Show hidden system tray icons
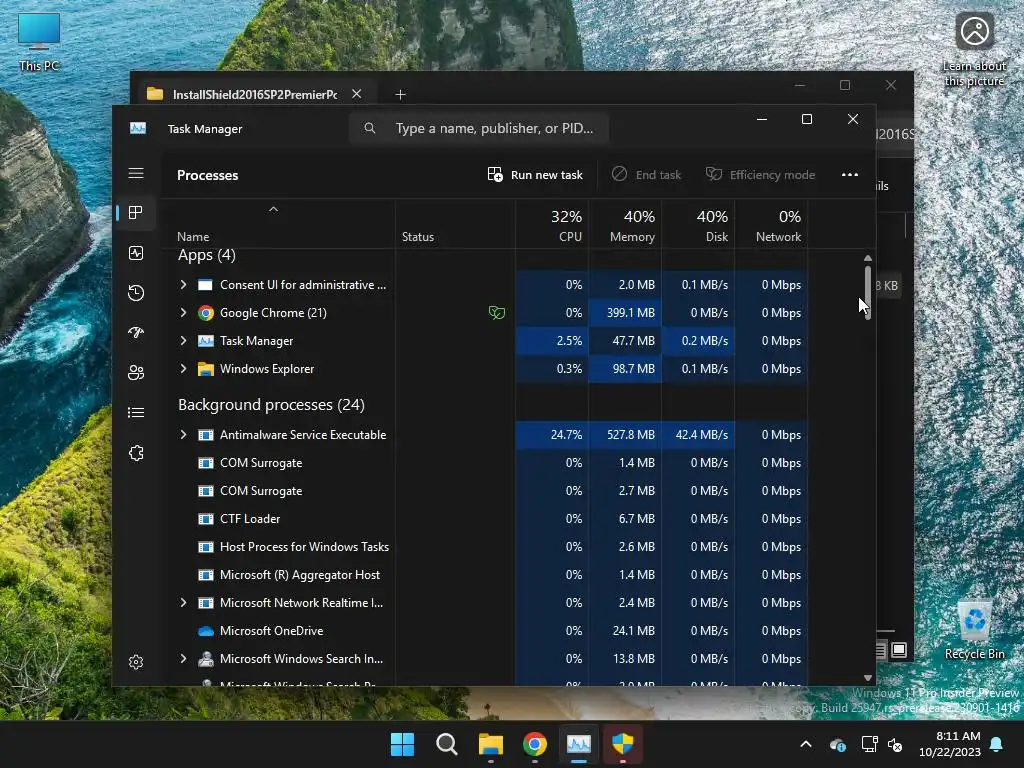The height and width of the screenshot is (768, 1024). click(x=806, y=744)
